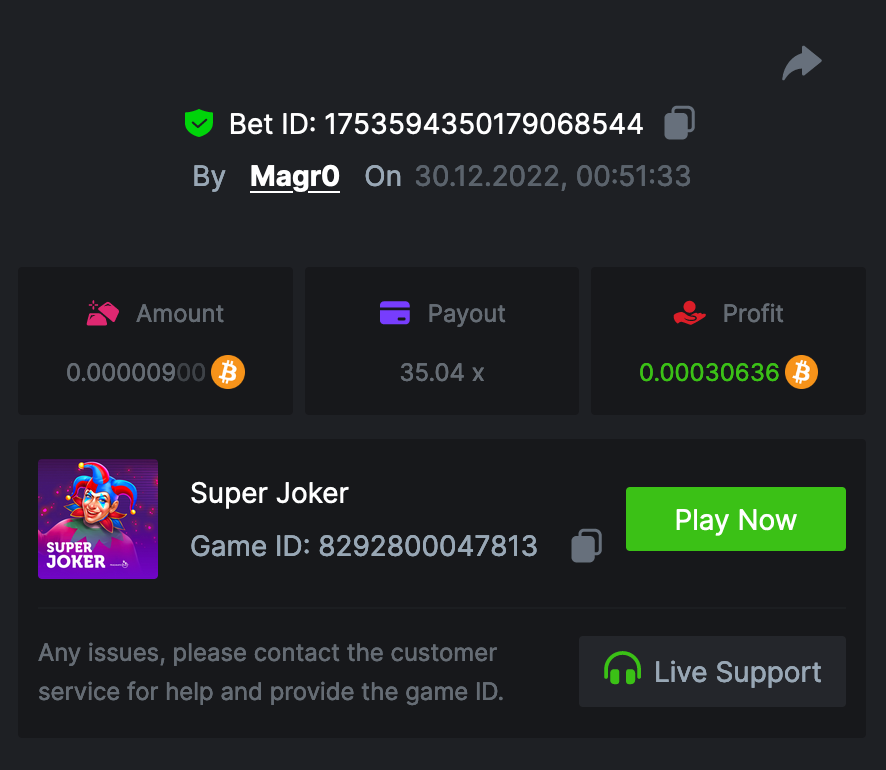The width and height of the screenshot is (886, 770).
Task: Click the share arrow icon
Action: 801,64
